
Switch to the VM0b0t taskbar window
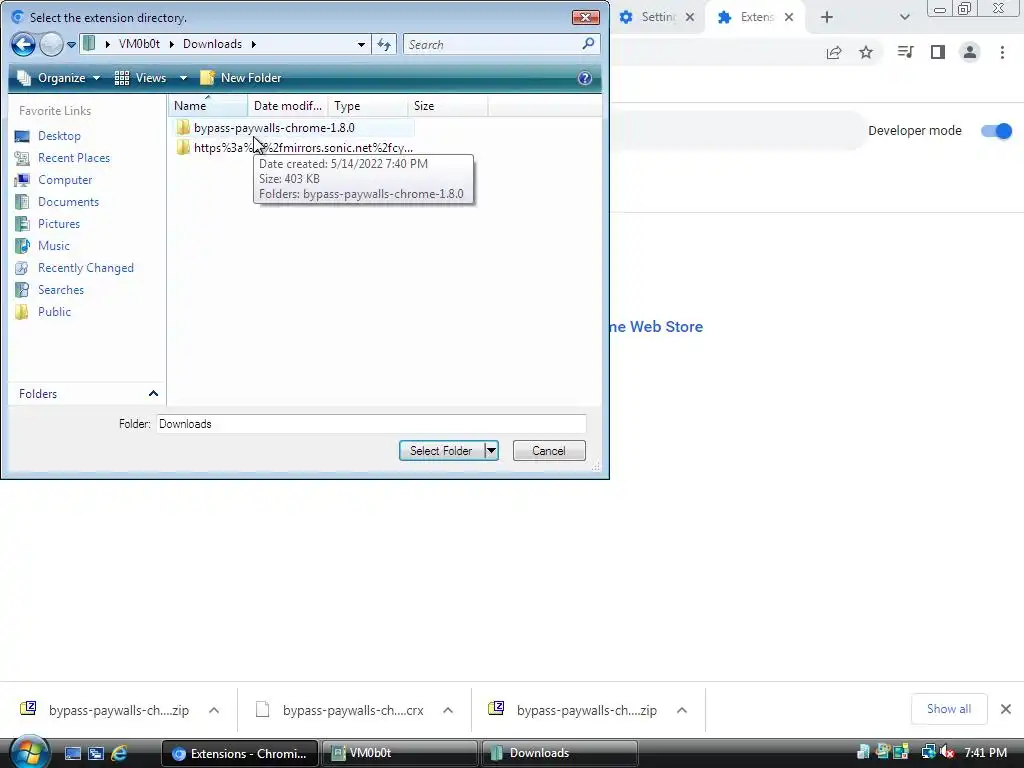pos(400,753)
